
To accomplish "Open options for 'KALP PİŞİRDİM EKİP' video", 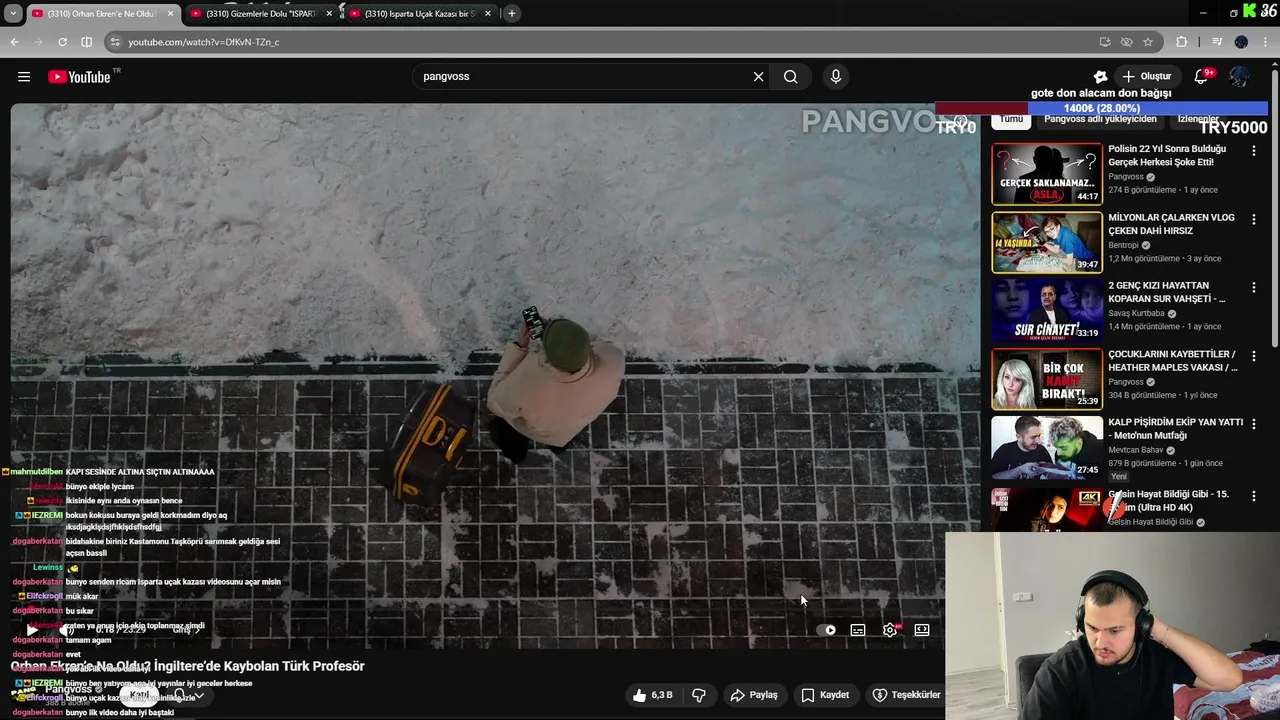I will pos(1253,424).
